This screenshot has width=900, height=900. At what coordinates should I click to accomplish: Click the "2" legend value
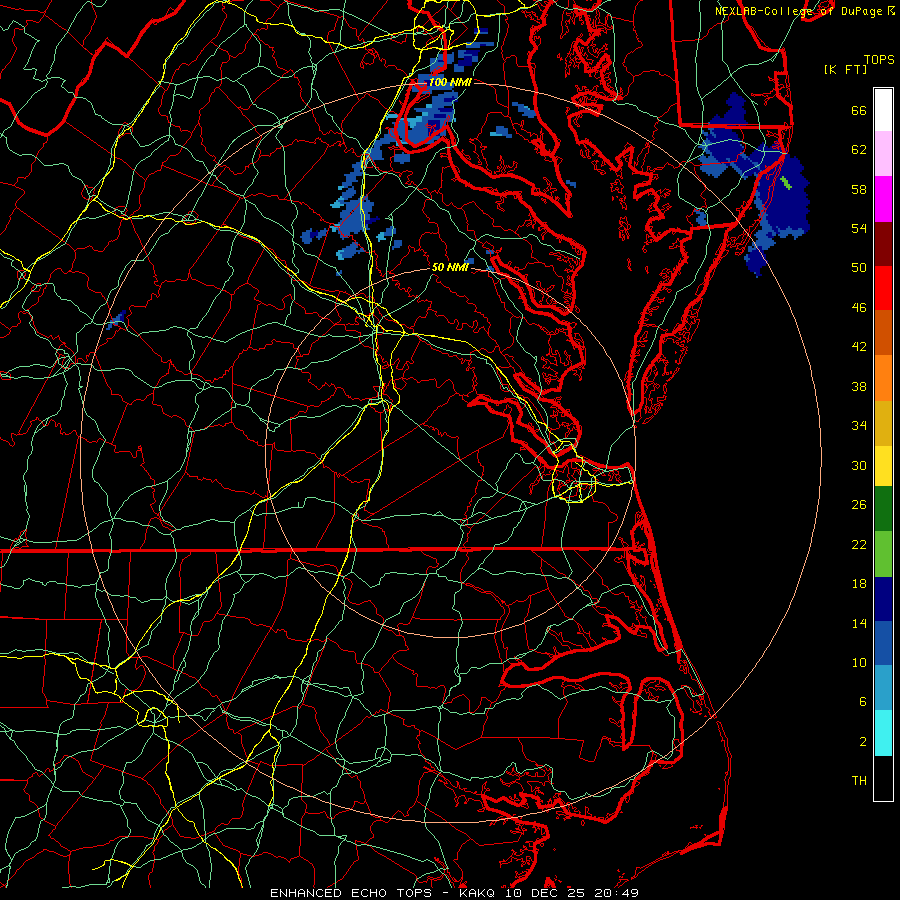(863, 742)
